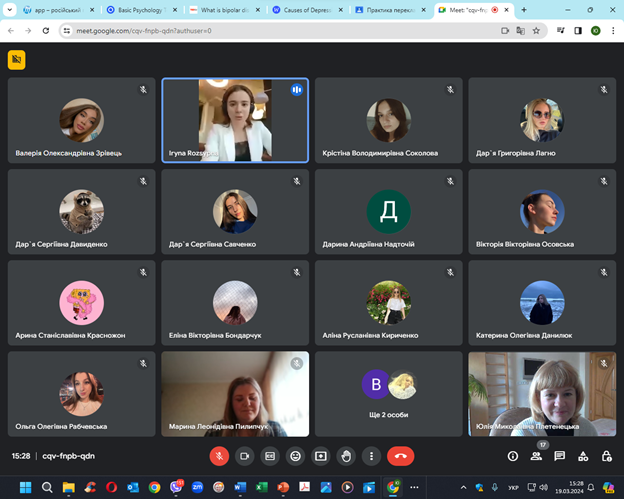Open the meeting details info icon
The image size is (624, 499).
(x=513, y=455)
